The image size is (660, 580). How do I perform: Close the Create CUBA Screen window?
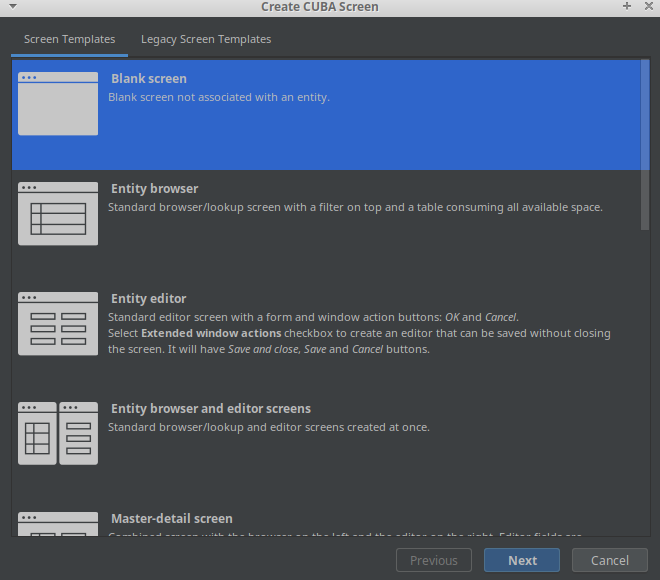coord(649,6)
